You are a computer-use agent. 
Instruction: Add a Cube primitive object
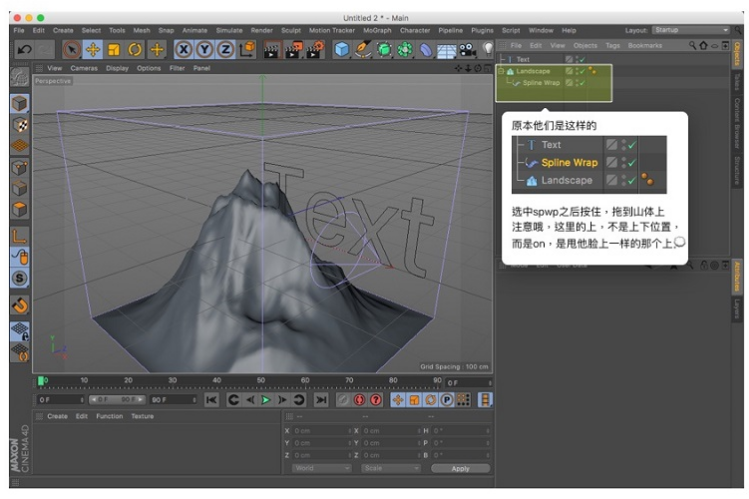click(343, 49)
